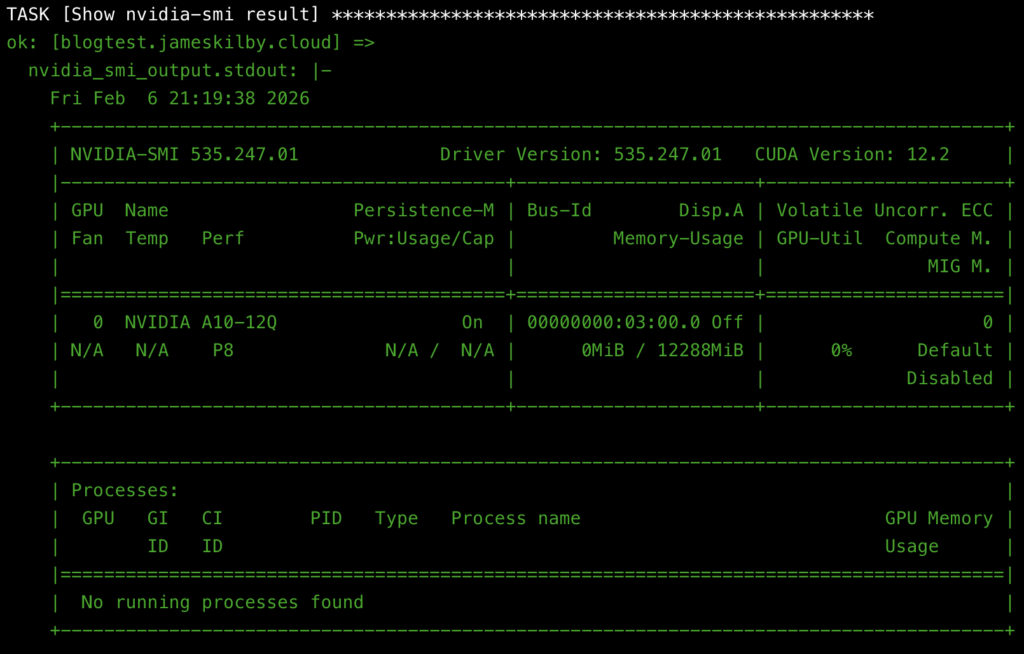
Task: Click the Volatile Uncorr. ECC header
Action: click(883, 211)
